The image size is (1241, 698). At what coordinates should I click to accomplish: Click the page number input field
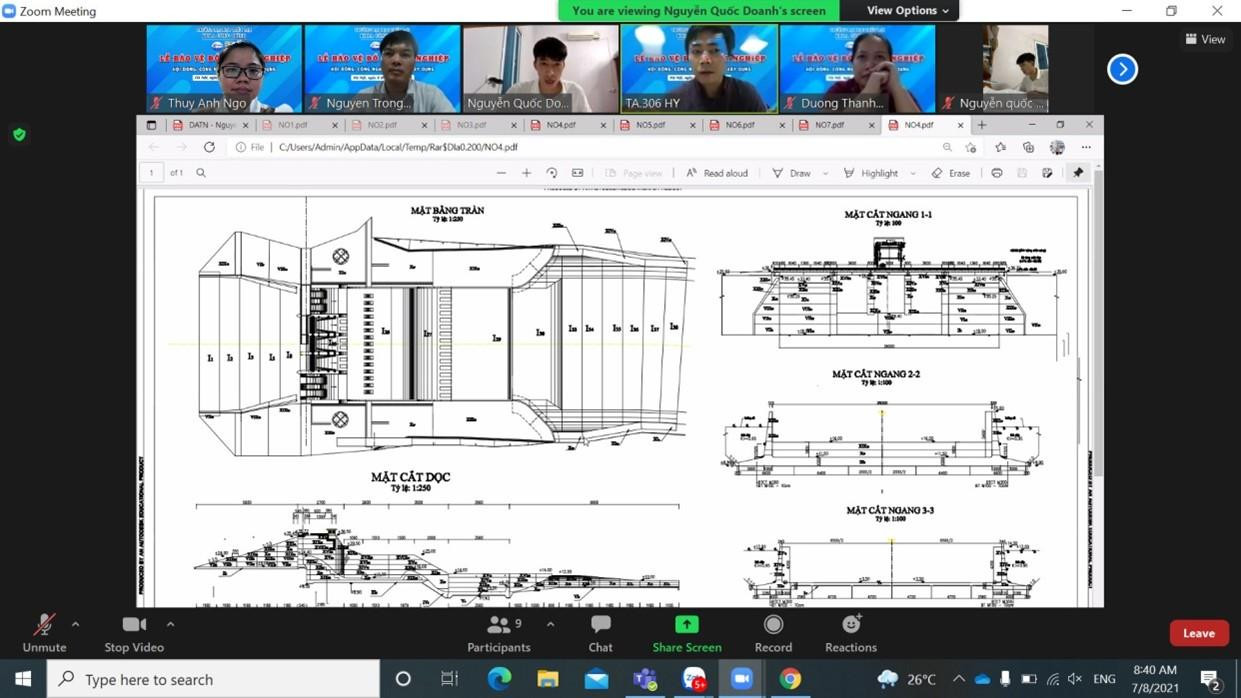(152, 172)
